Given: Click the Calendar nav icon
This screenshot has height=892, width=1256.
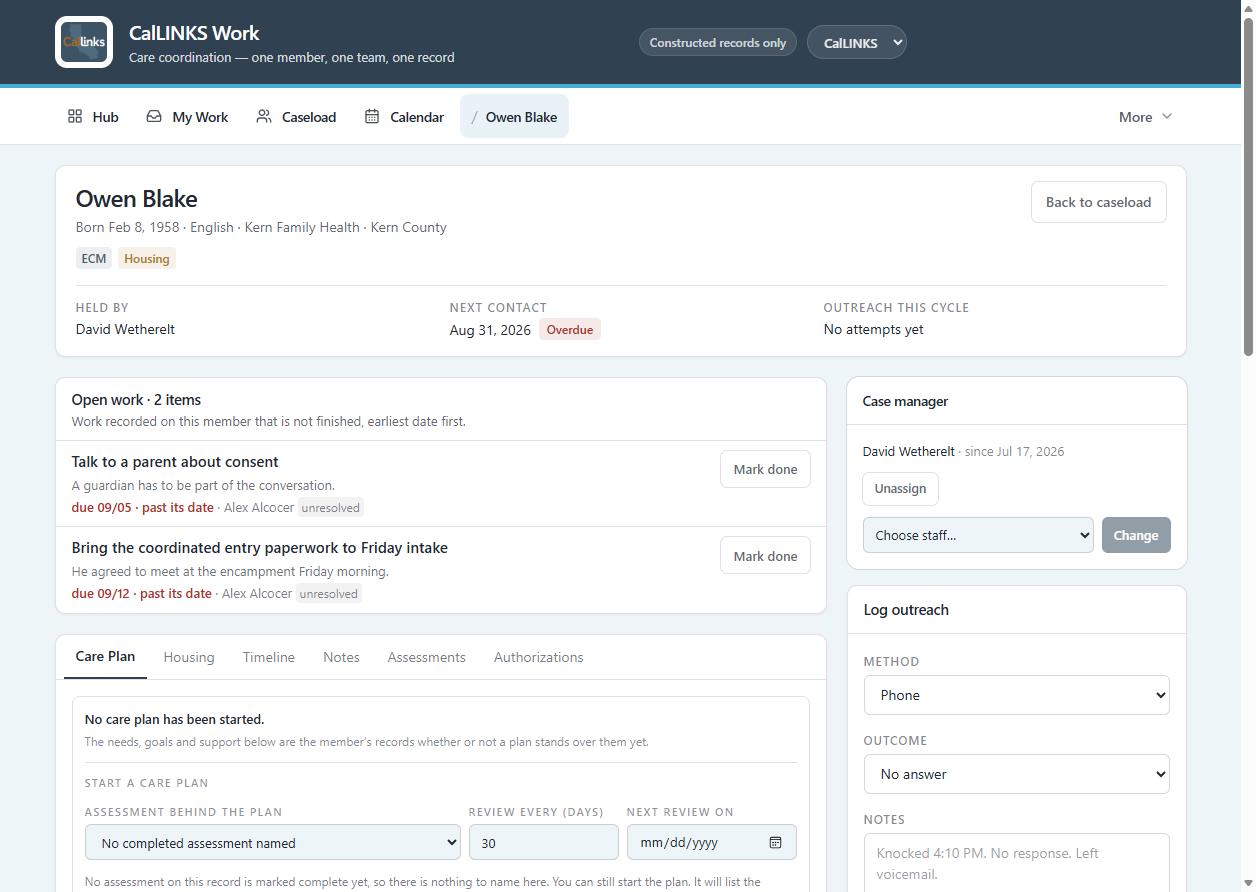Looking at the screenshot, I should coord(372,116).
